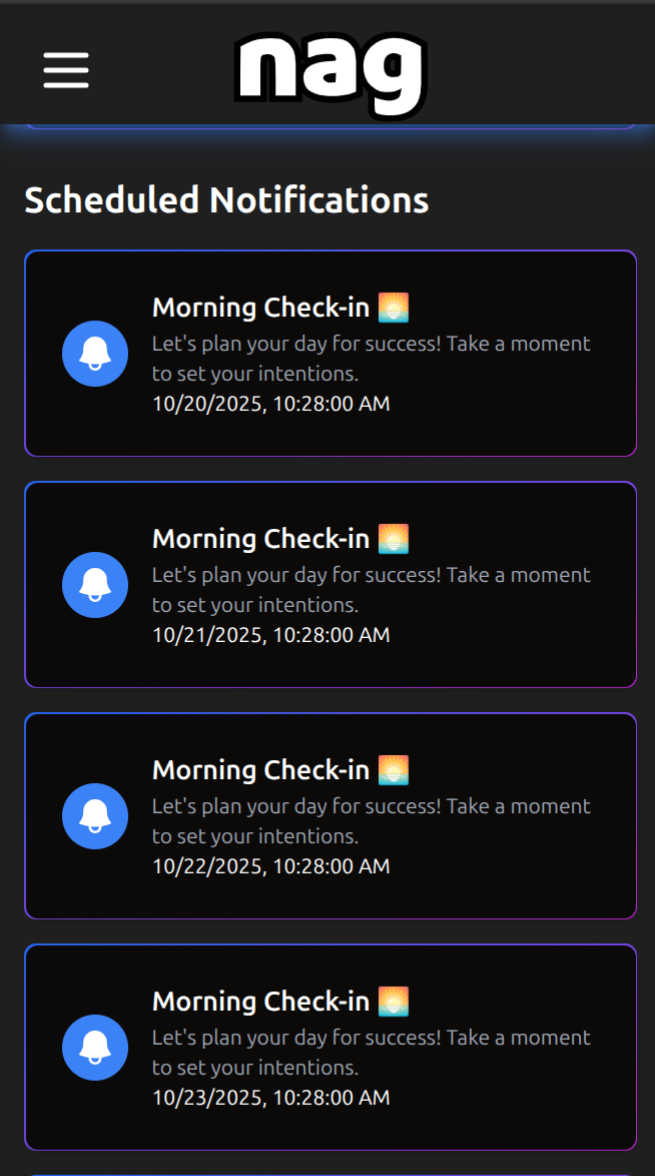Click sunrise emoji on 10/22/2025 check-in
Viewport: 655px width, 1176px height.
pos(394,770)
